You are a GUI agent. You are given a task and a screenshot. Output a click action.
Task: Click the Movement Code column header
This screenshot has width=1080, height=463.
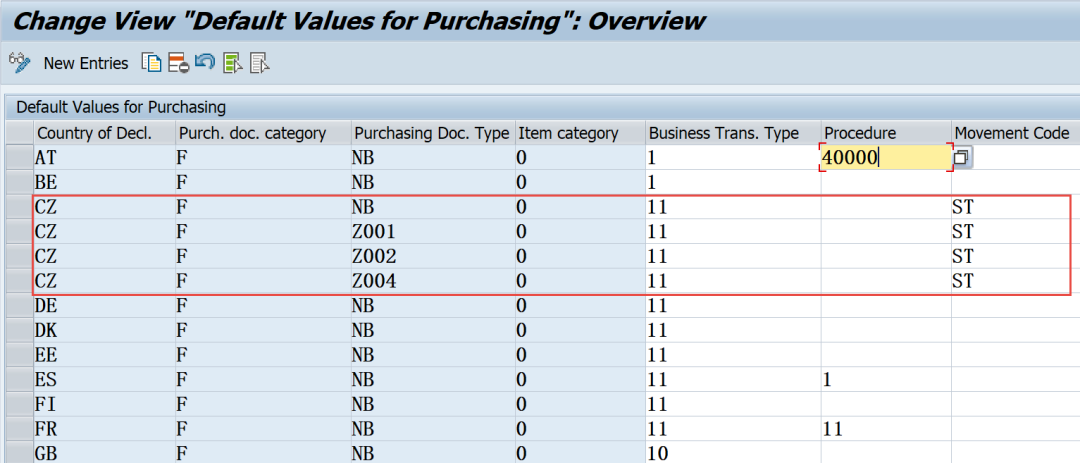[x=1016, y=133]
